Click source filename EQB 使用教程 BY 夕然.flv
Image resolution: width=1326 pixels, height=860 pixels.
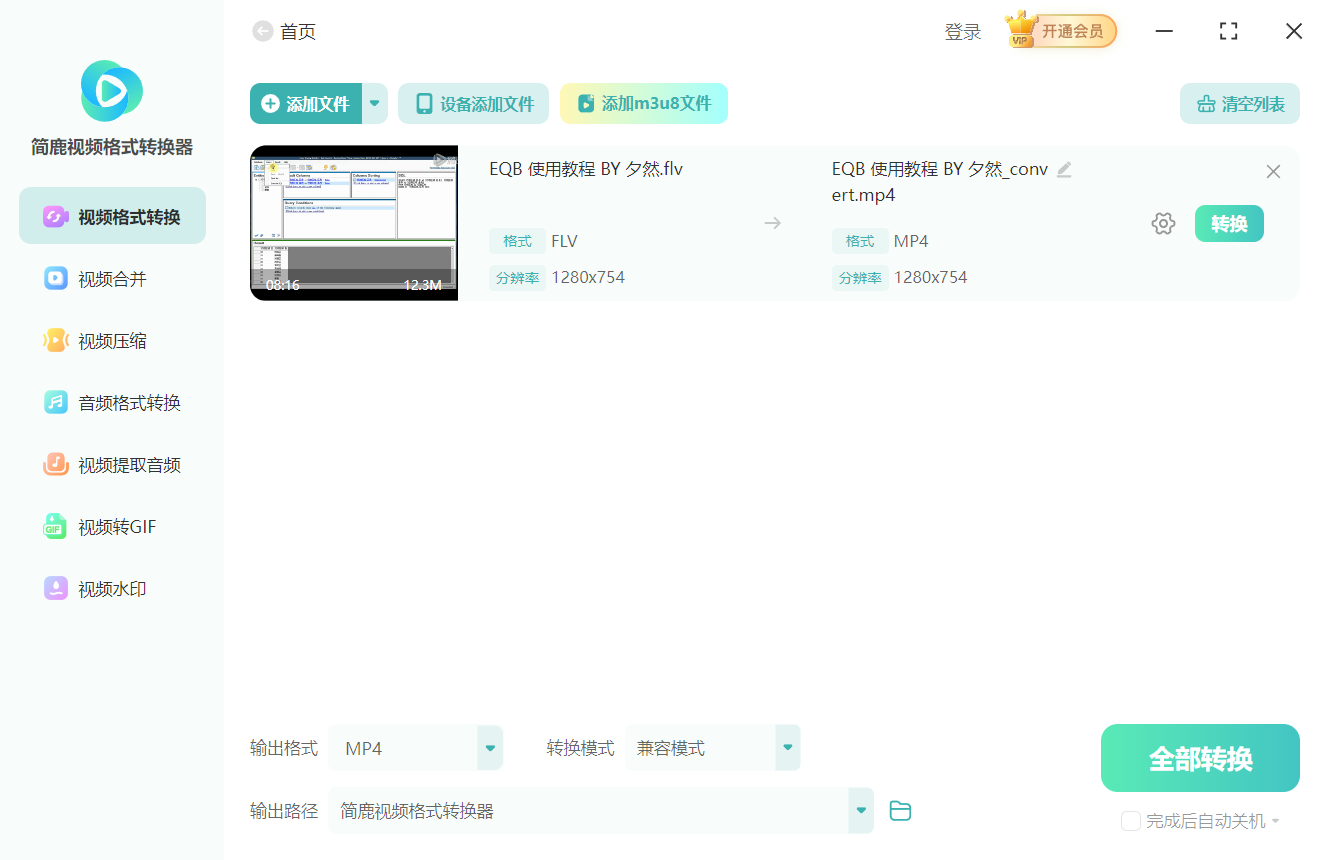[586, 169]
